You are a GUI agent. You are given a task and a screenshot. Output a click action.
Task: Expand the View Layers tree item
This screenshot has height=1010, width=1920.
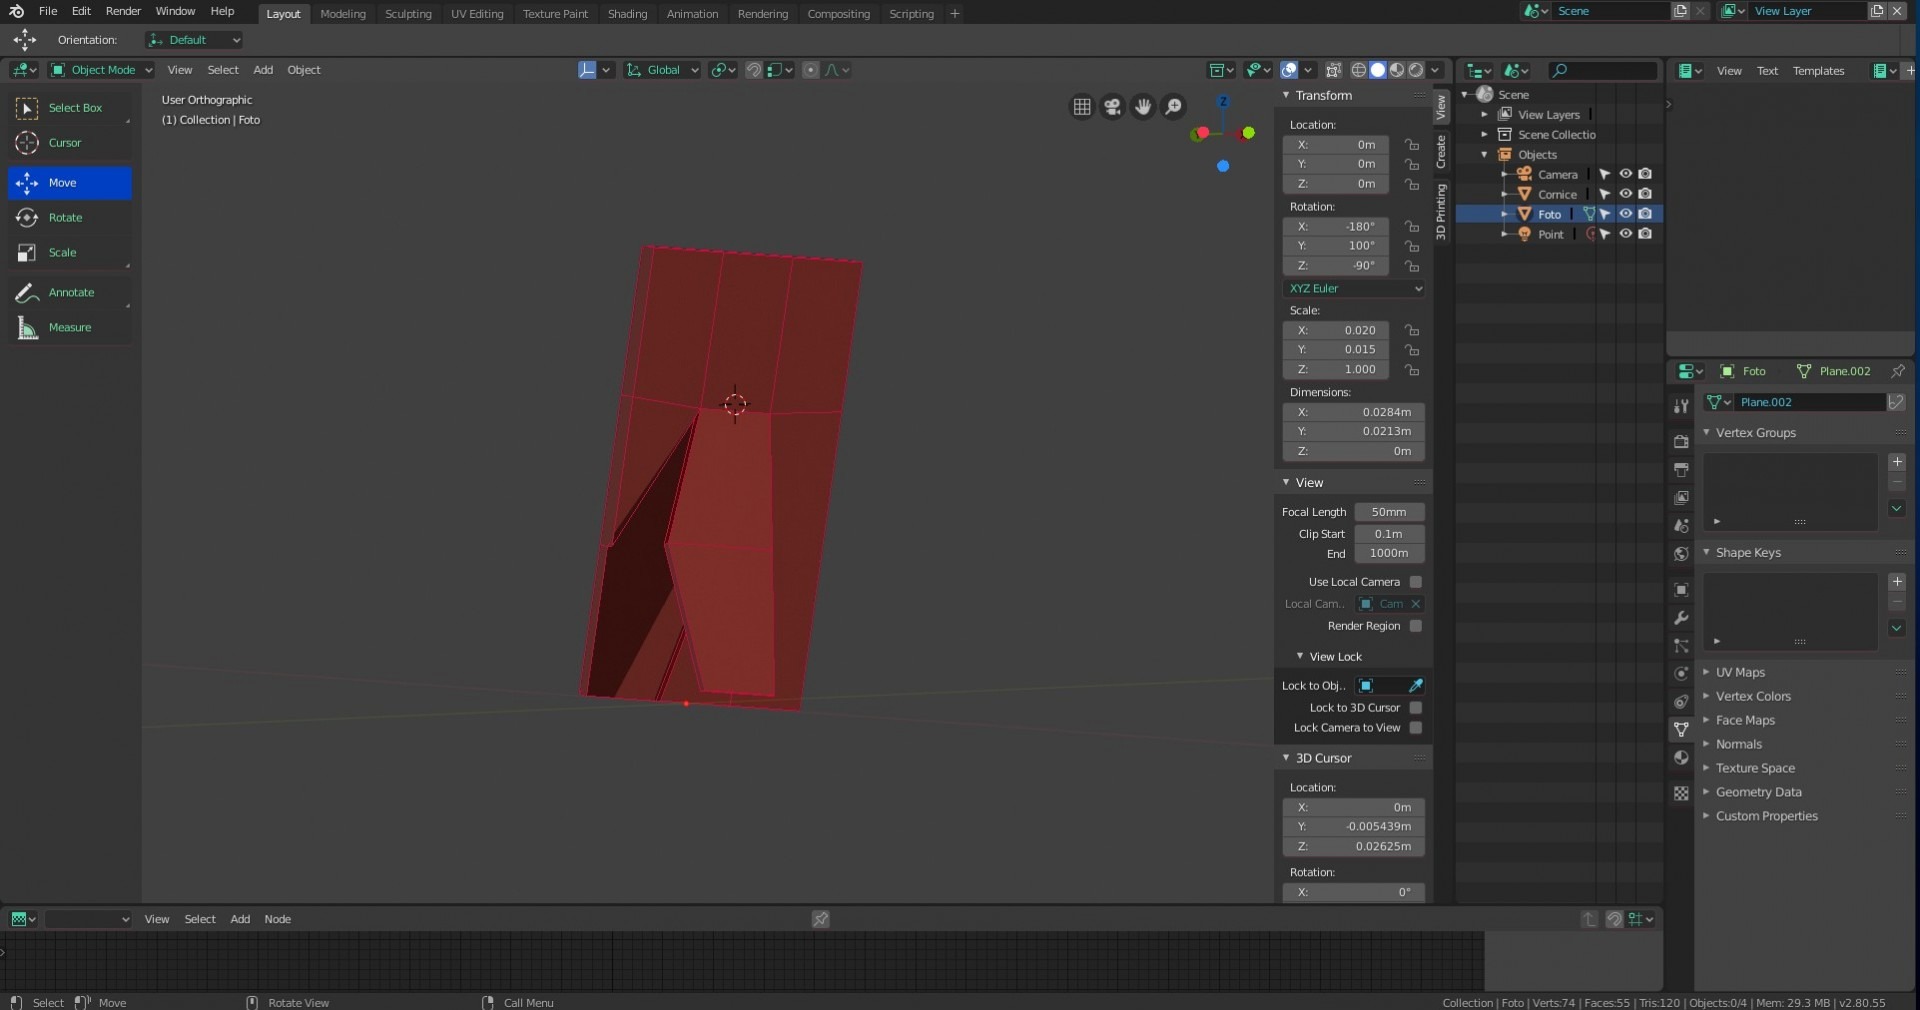click(x=1484, y=115)
